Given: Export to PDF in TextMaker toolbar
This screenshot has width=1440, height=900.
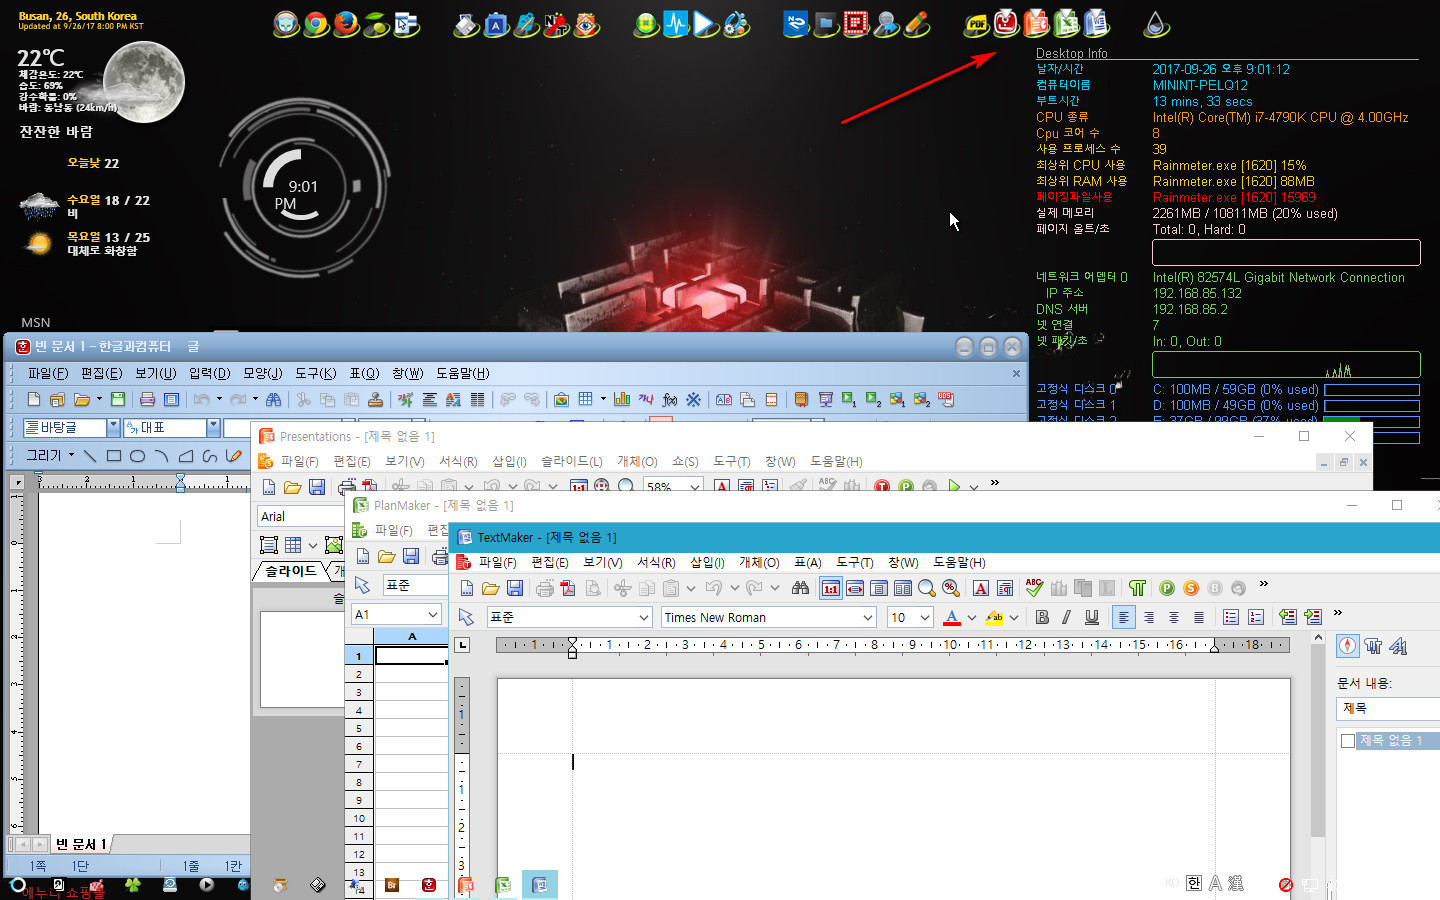Looking at the screenshot, I should pos(568,588).
